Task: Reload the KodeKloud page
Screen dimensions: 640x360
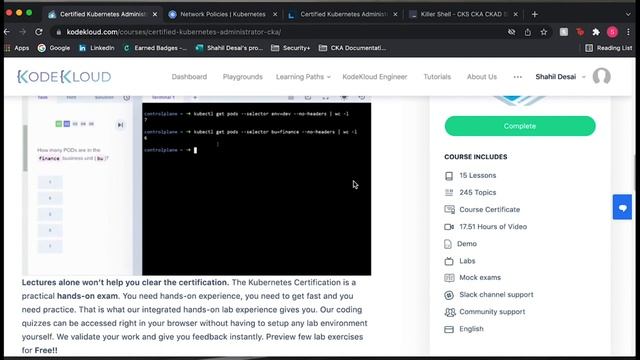Action: point(39,32)
